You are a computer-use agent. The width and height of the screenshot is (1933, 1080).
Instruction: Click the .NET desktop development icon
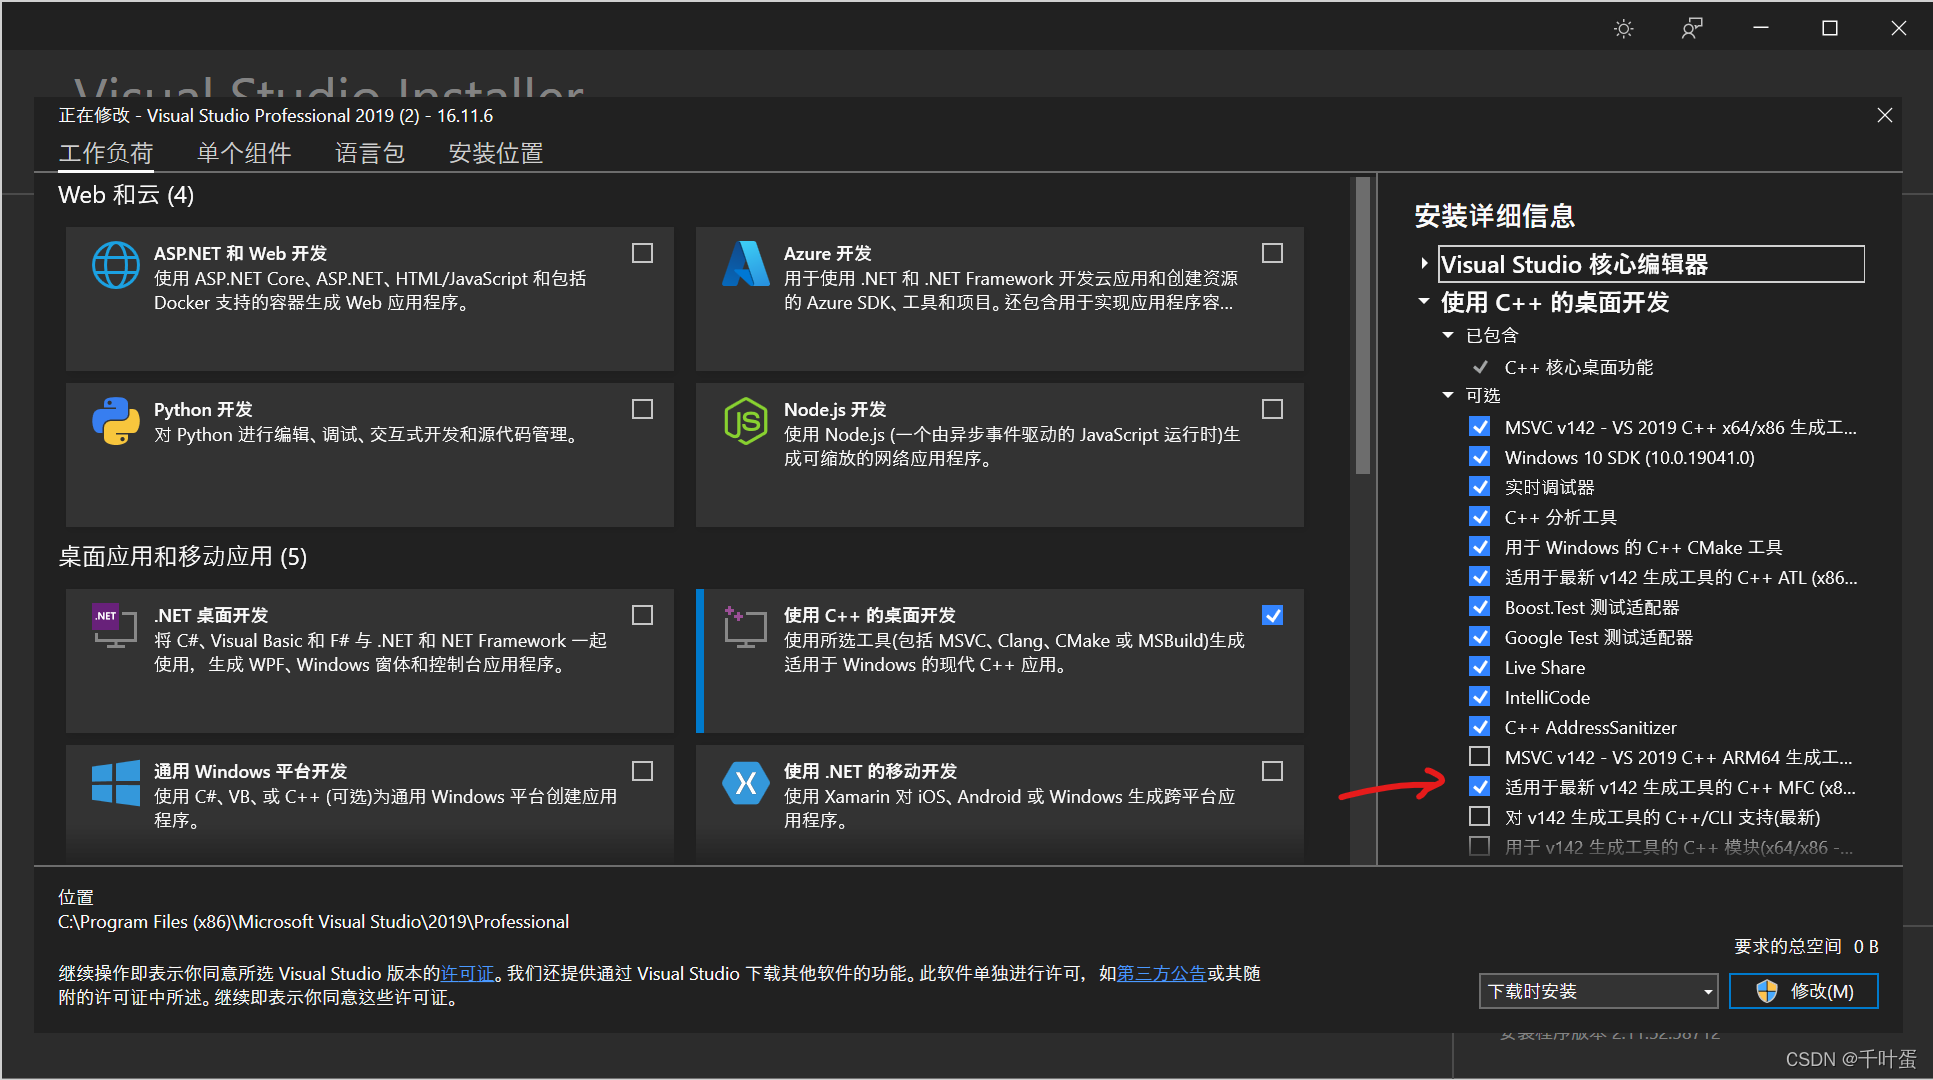[114, 627]
